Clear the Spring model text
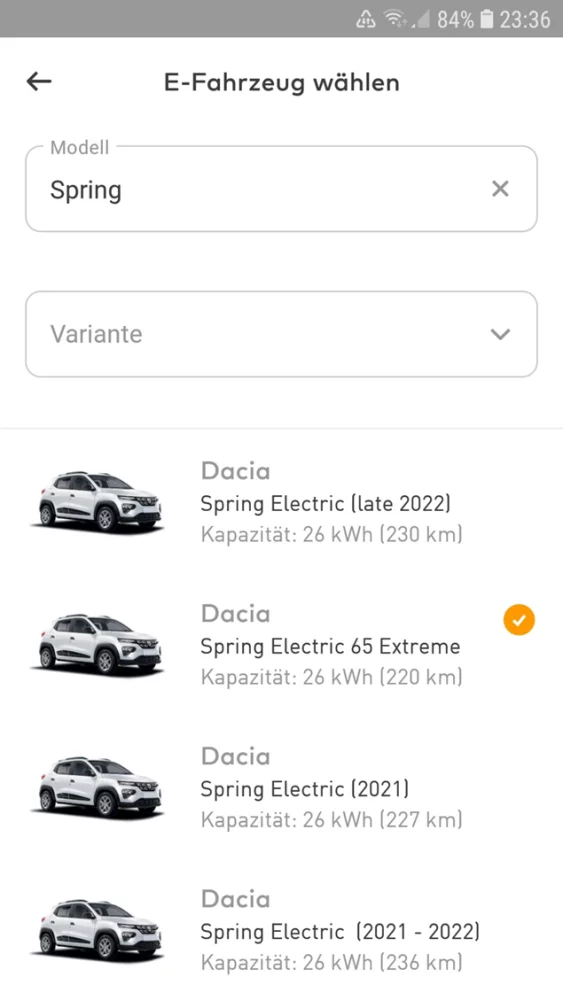 [501, 189]
